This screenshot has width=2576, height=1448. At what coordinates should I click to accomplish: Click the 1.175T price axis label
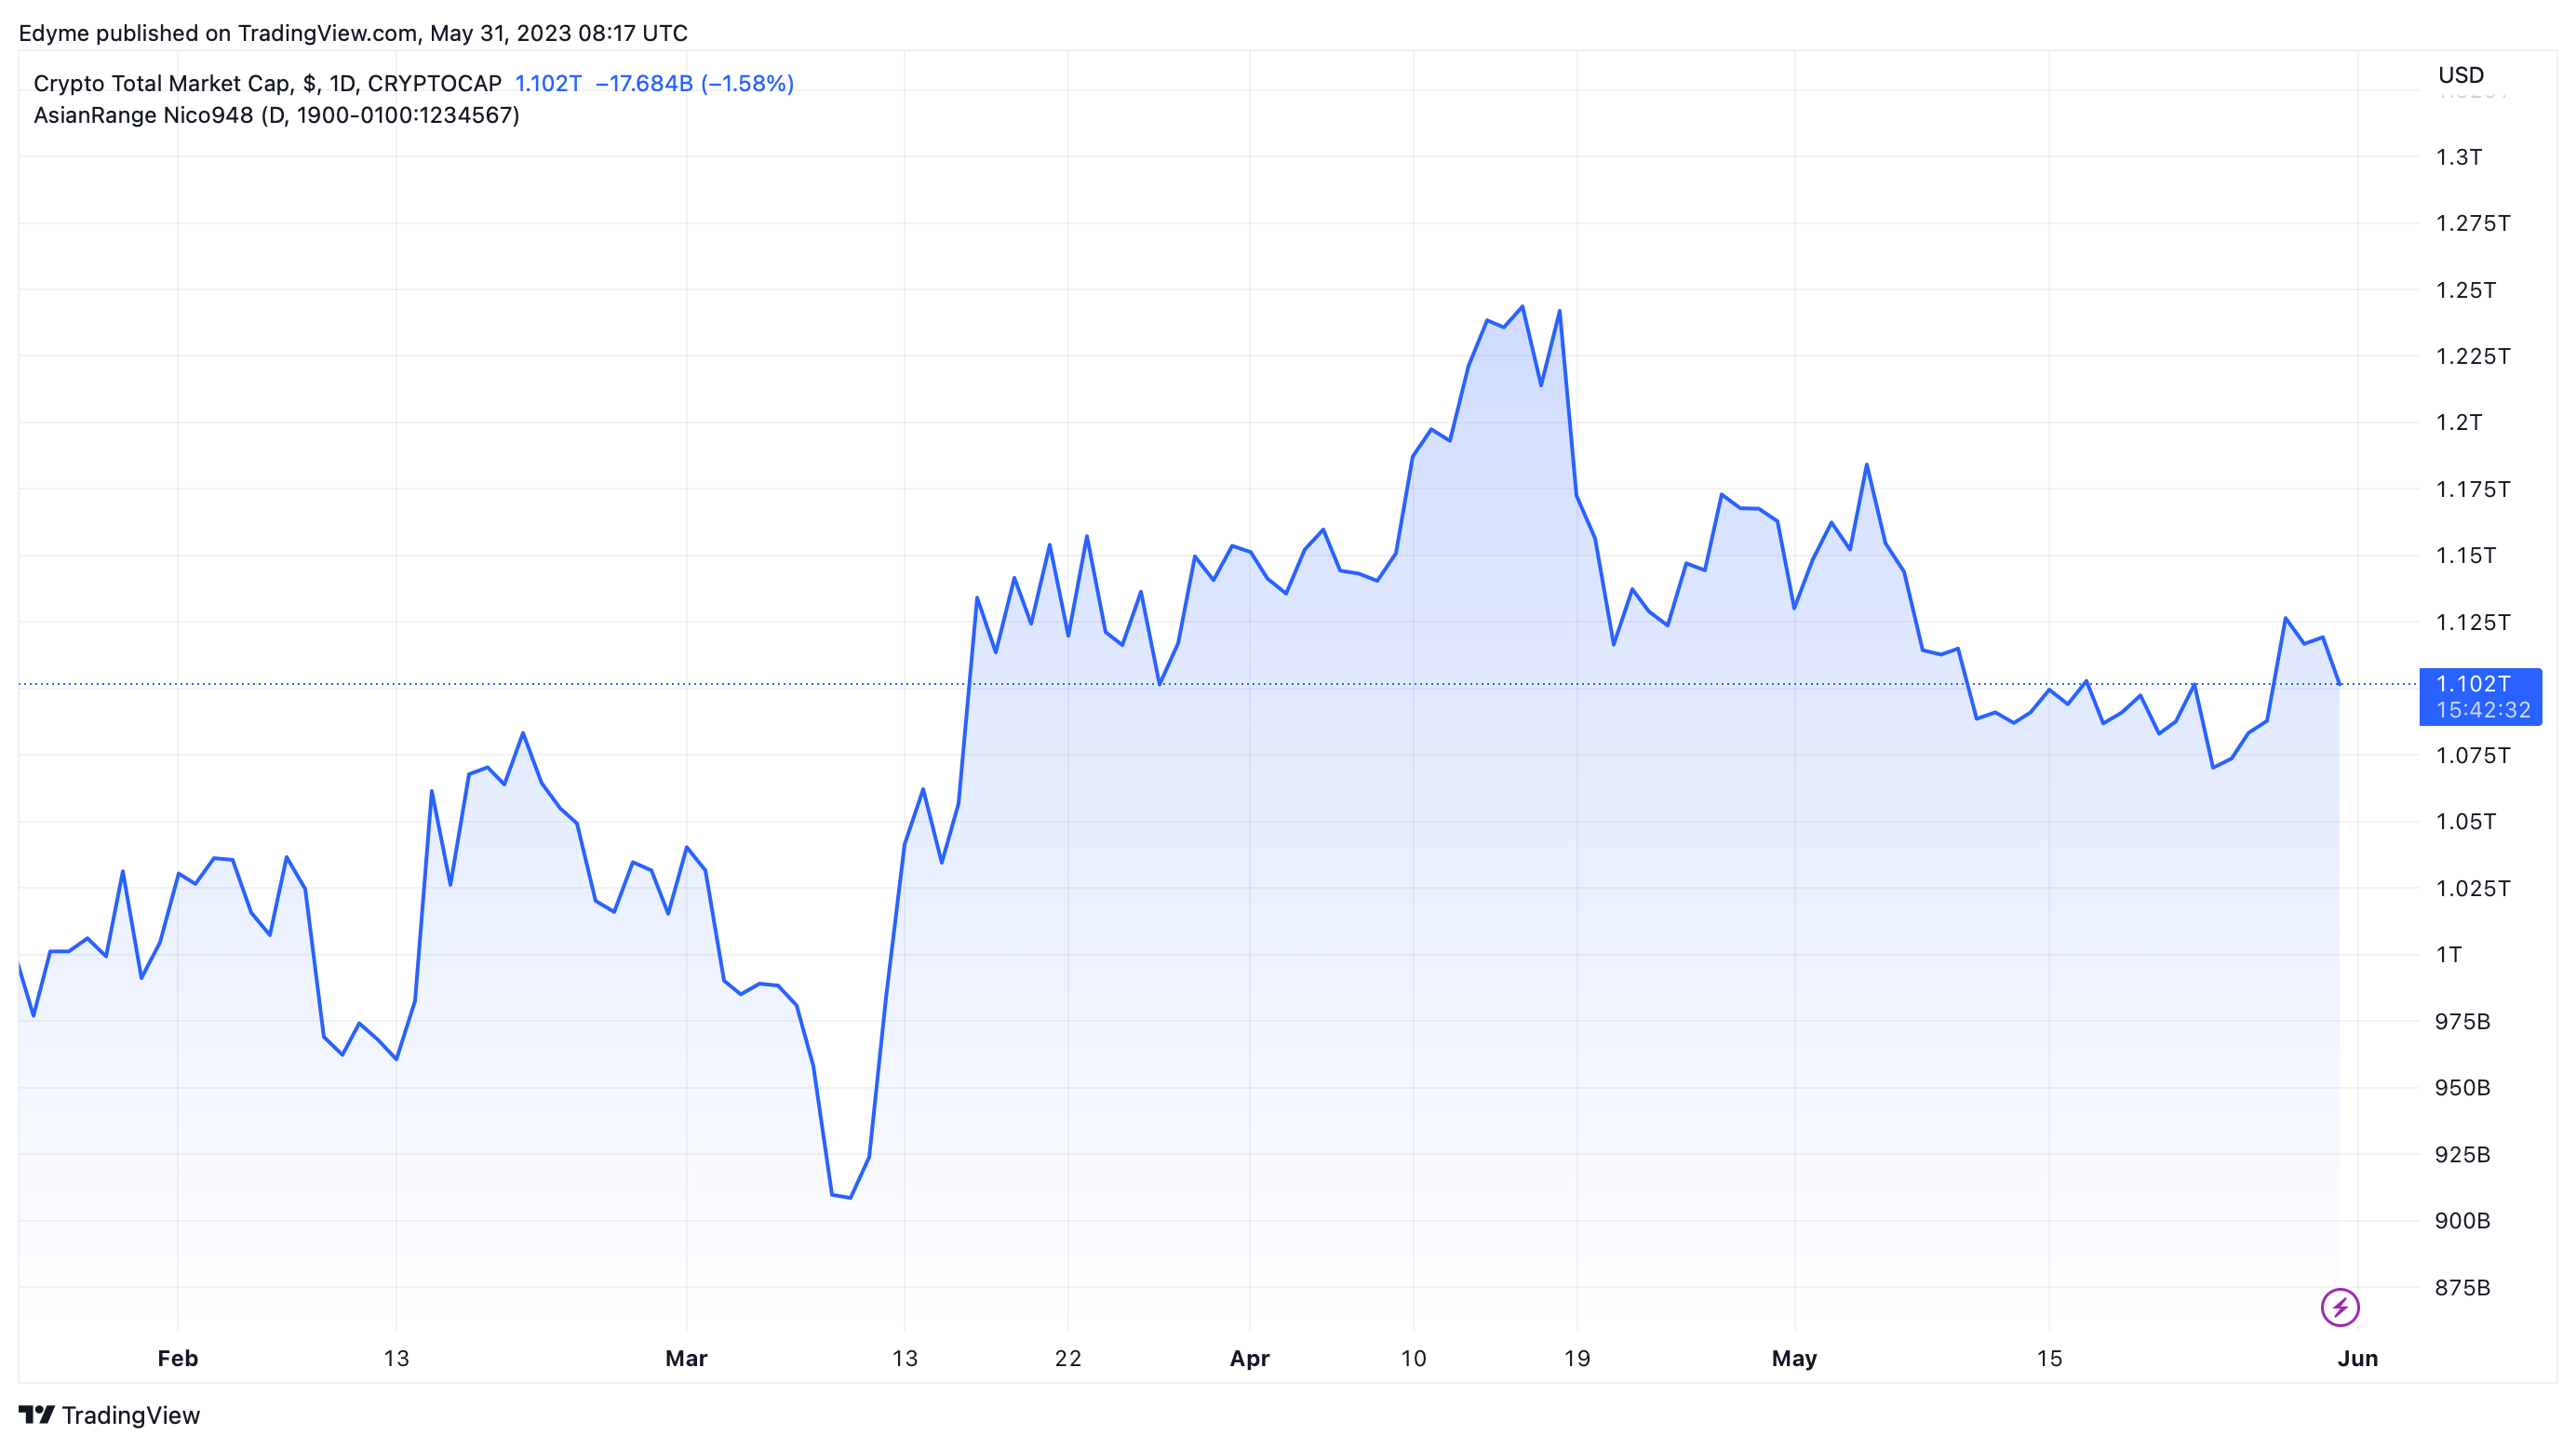click(2472, 489)
